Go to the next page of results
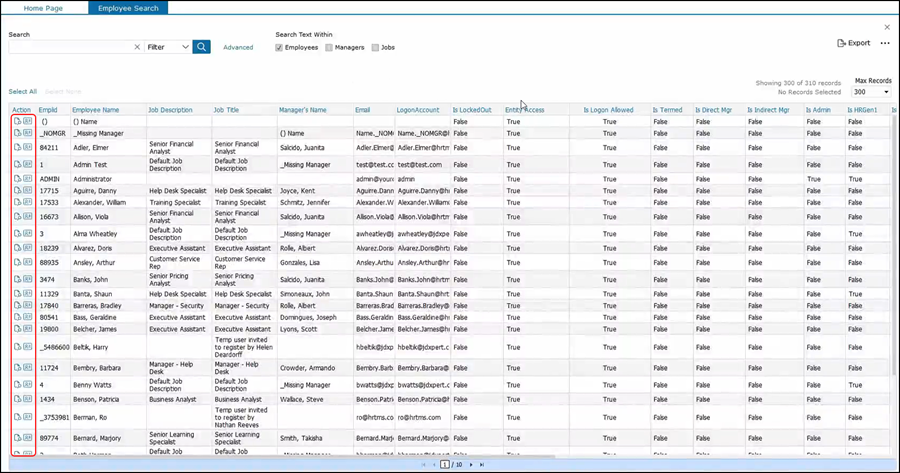This screenshot has width=900, height=473. pos(470,465)
